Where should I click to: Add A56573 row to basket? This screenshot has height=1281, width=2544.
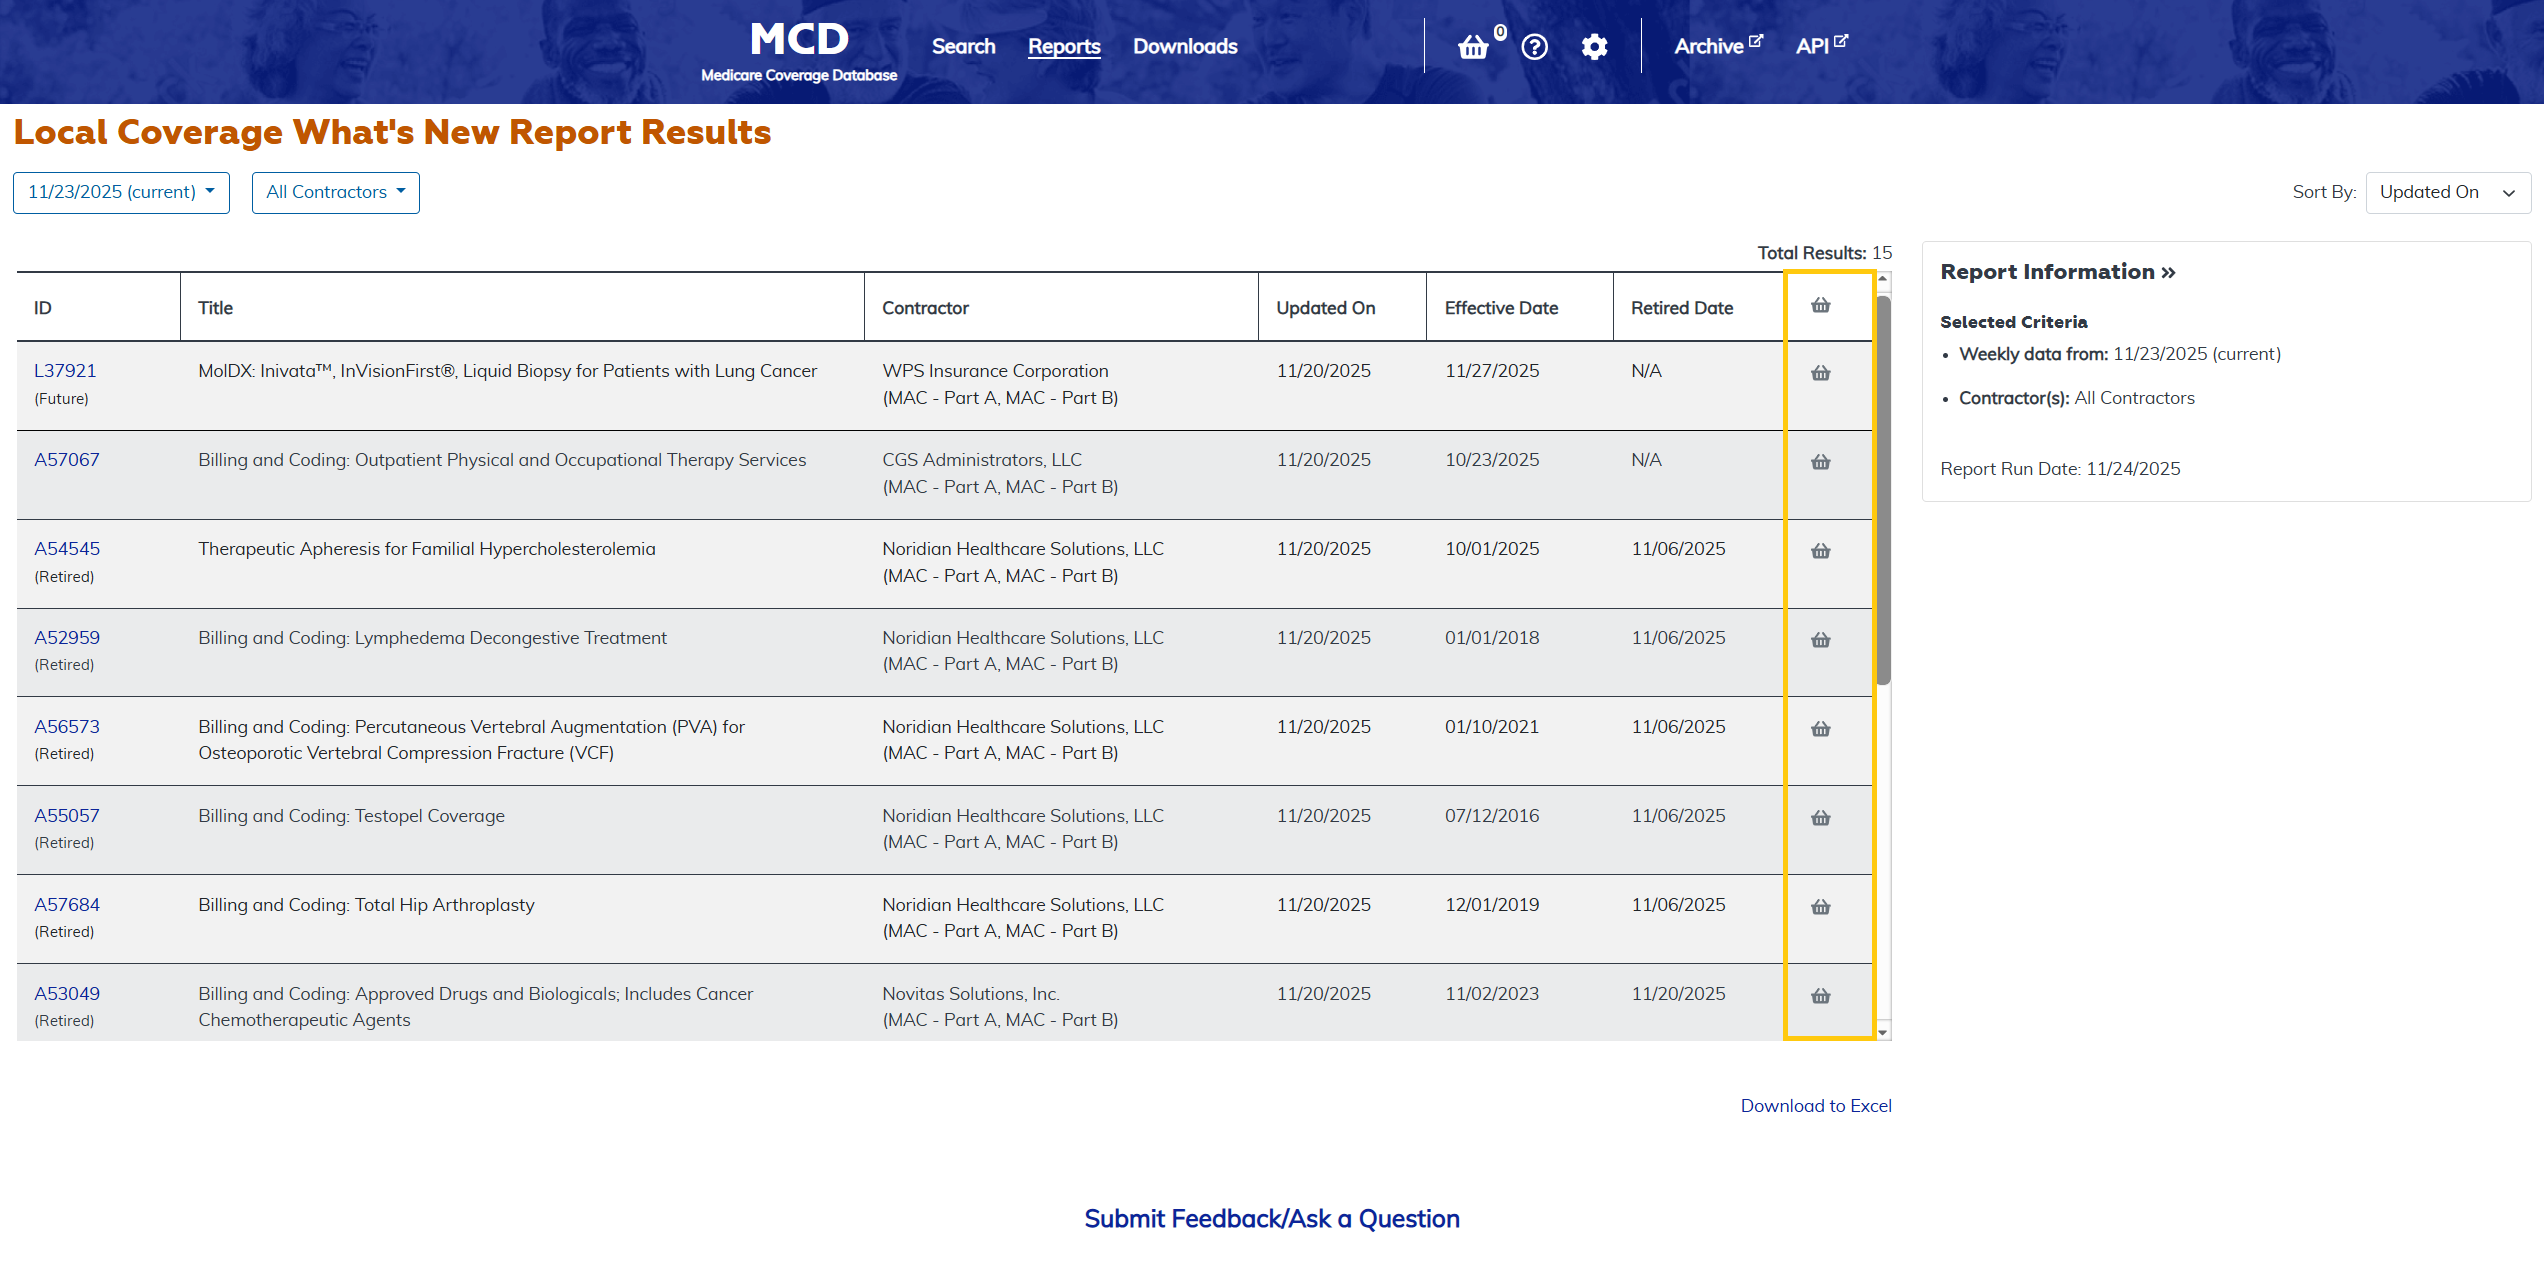pyautogui.click(x=1820, y=729)
